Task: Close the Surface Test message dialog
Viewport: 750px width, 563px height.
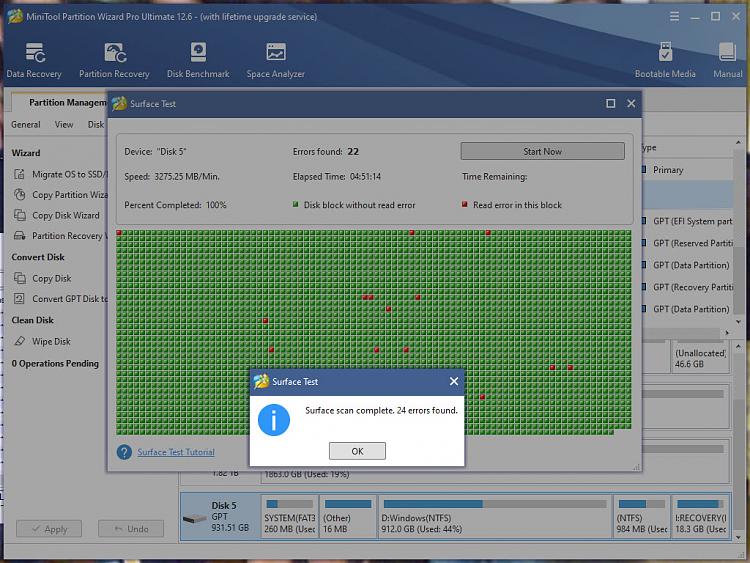Action: [x=454, y=381]
